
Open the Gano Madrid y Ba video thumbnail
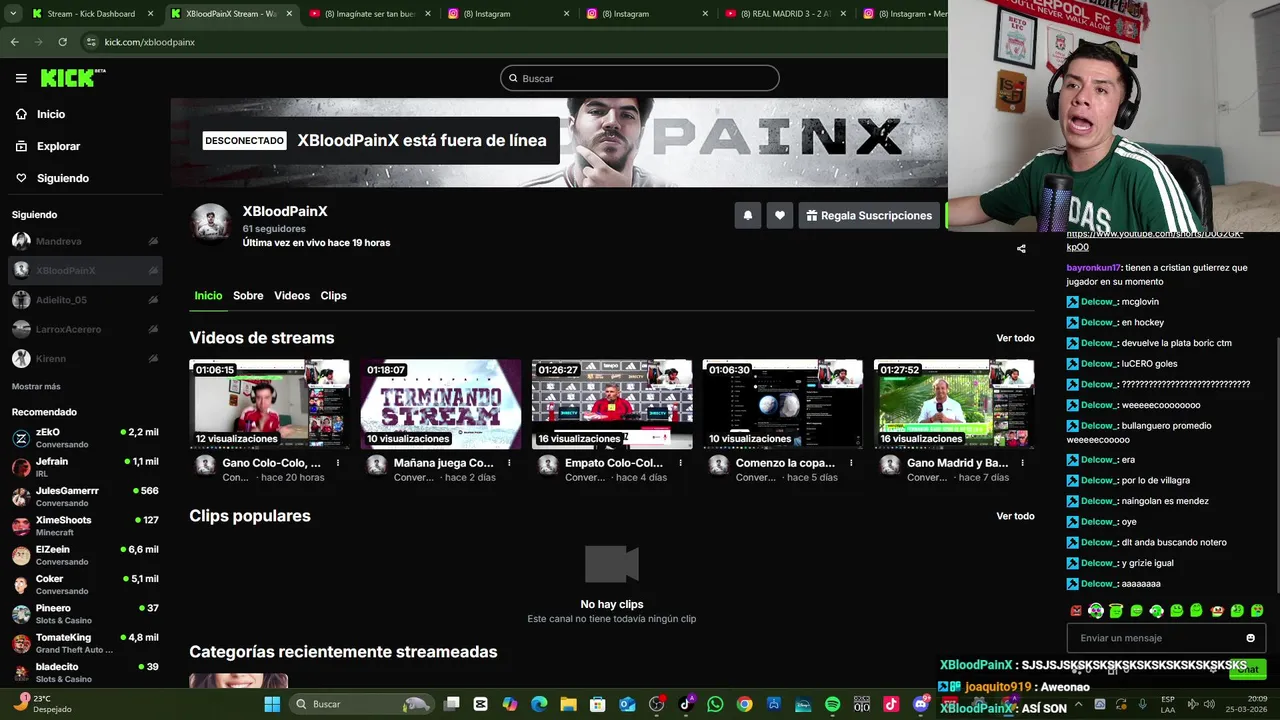[x=954, y=404]
